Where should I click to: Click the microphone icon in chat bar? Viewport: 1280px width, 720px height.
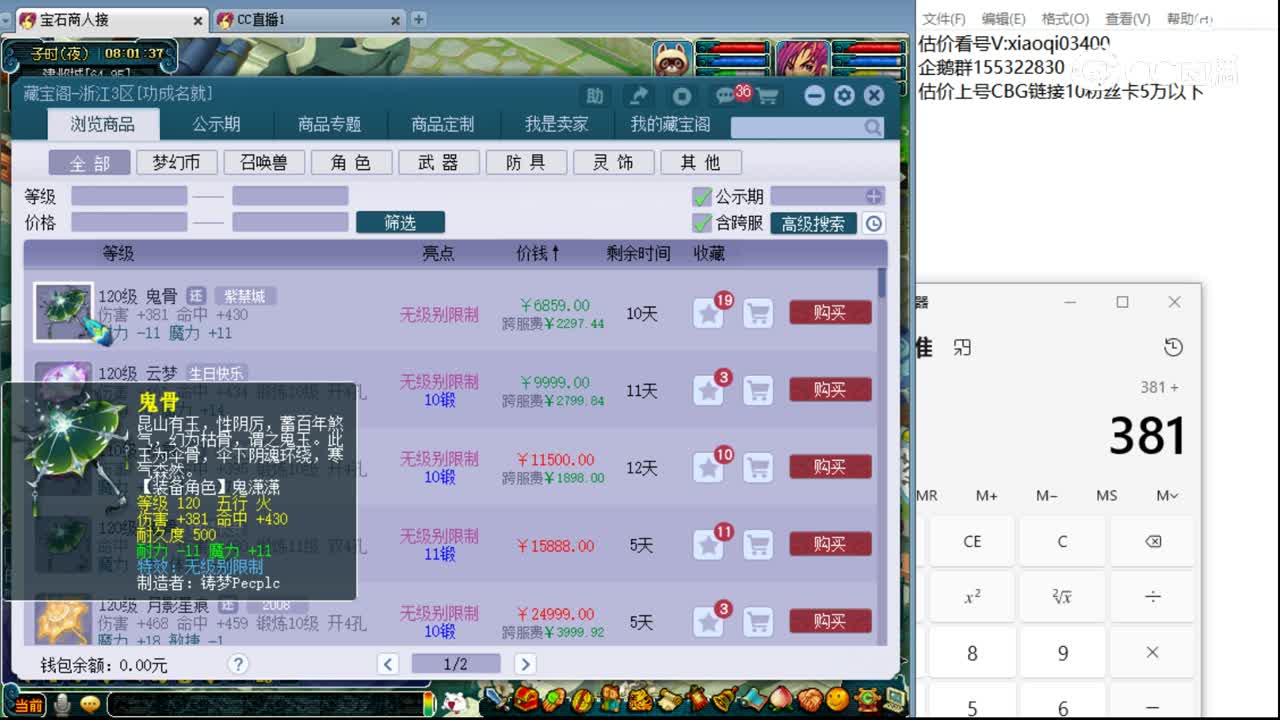[63, 705]
